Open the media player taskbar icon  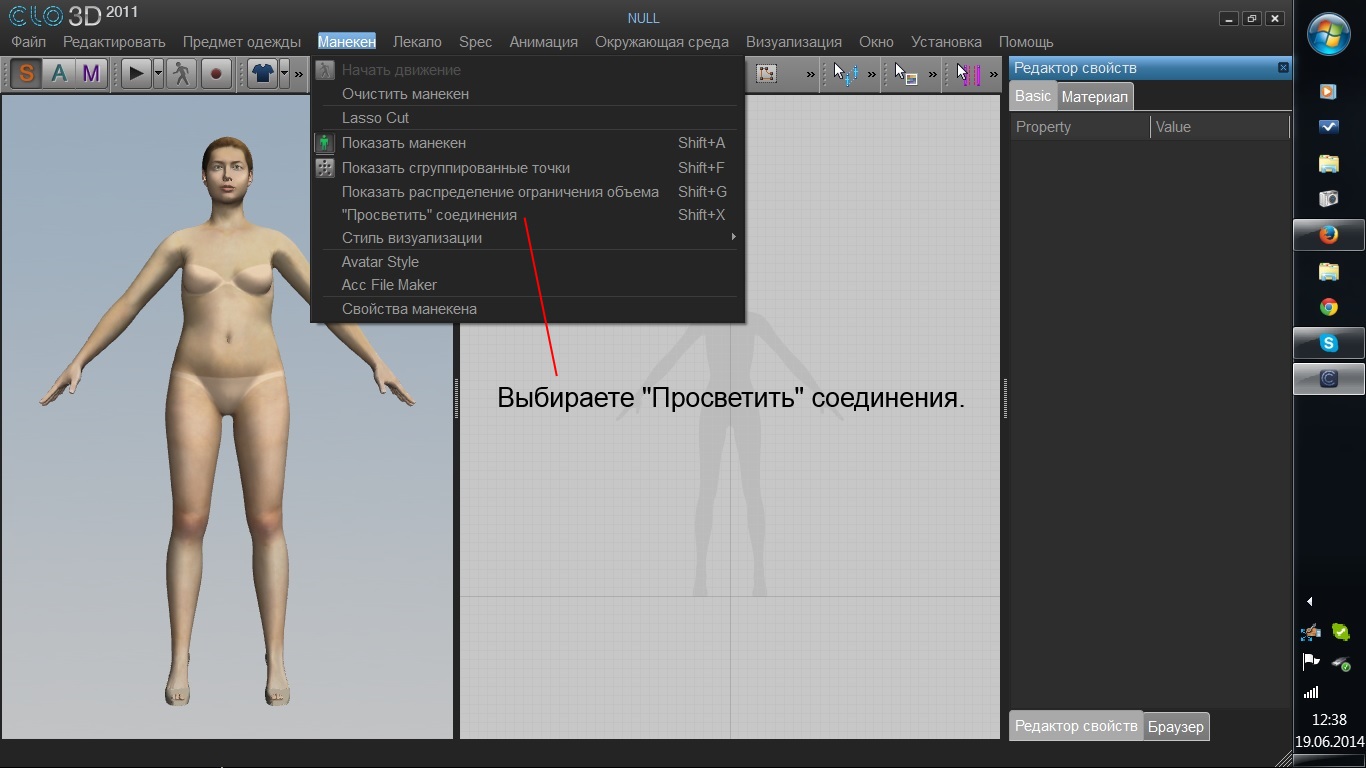tap(1329, 91)
